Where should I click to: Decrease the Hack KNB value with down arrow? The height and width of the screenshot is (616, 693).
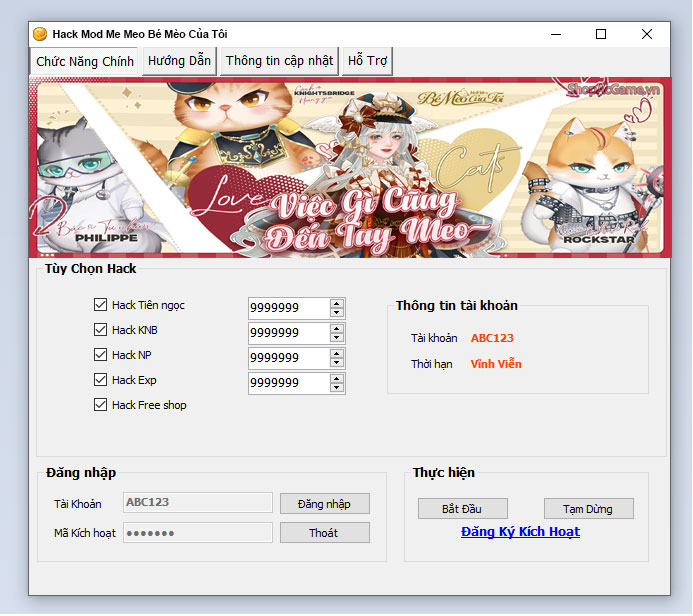click(337, 338)
